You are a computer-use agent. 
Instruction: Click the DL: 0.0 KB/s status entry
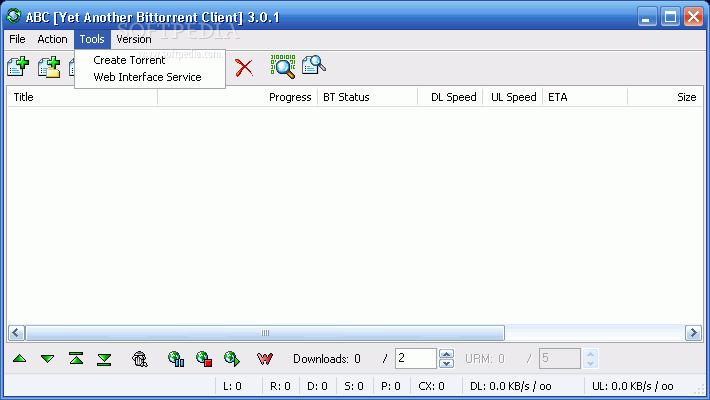coord(510,386)
